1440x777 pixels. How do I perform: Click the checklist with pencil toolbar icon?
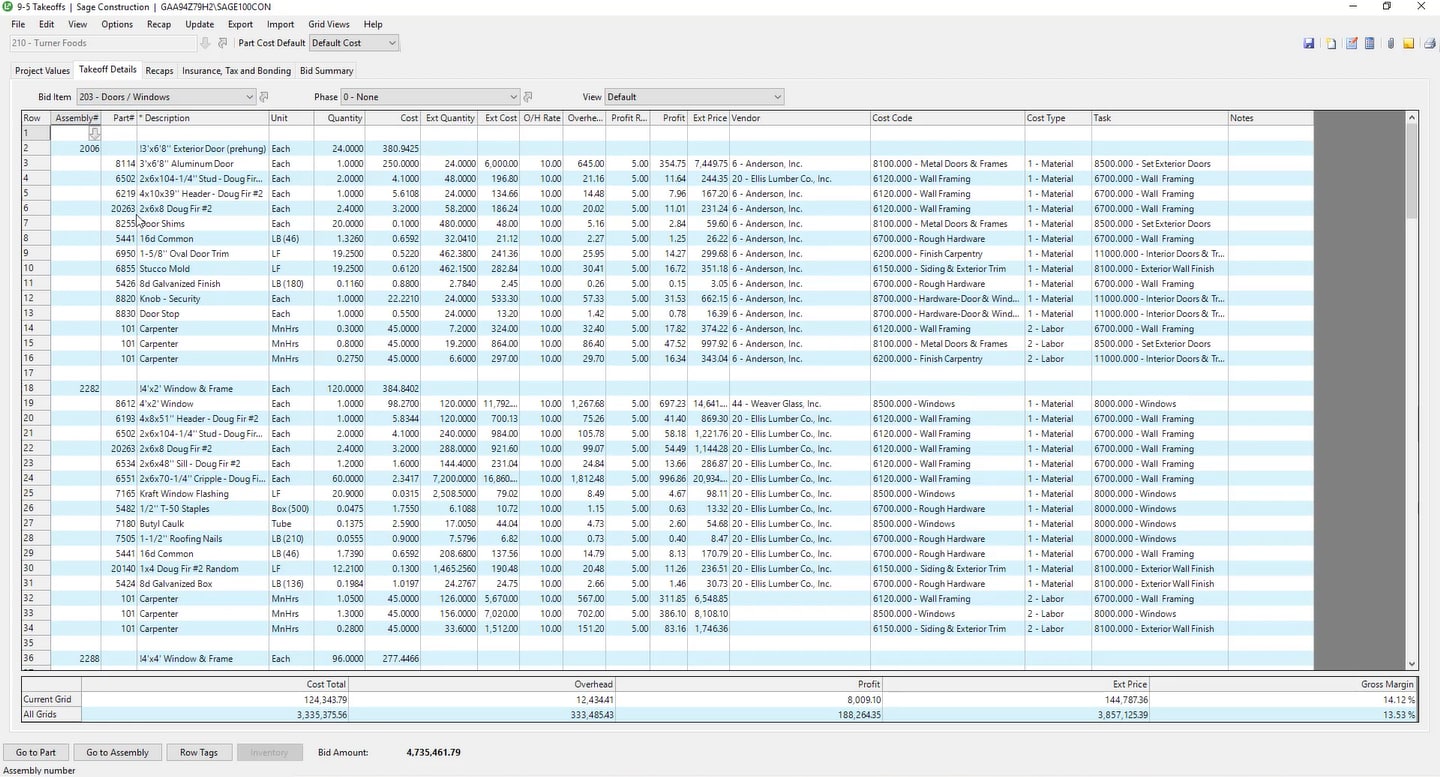click(x=1352, y=43)
